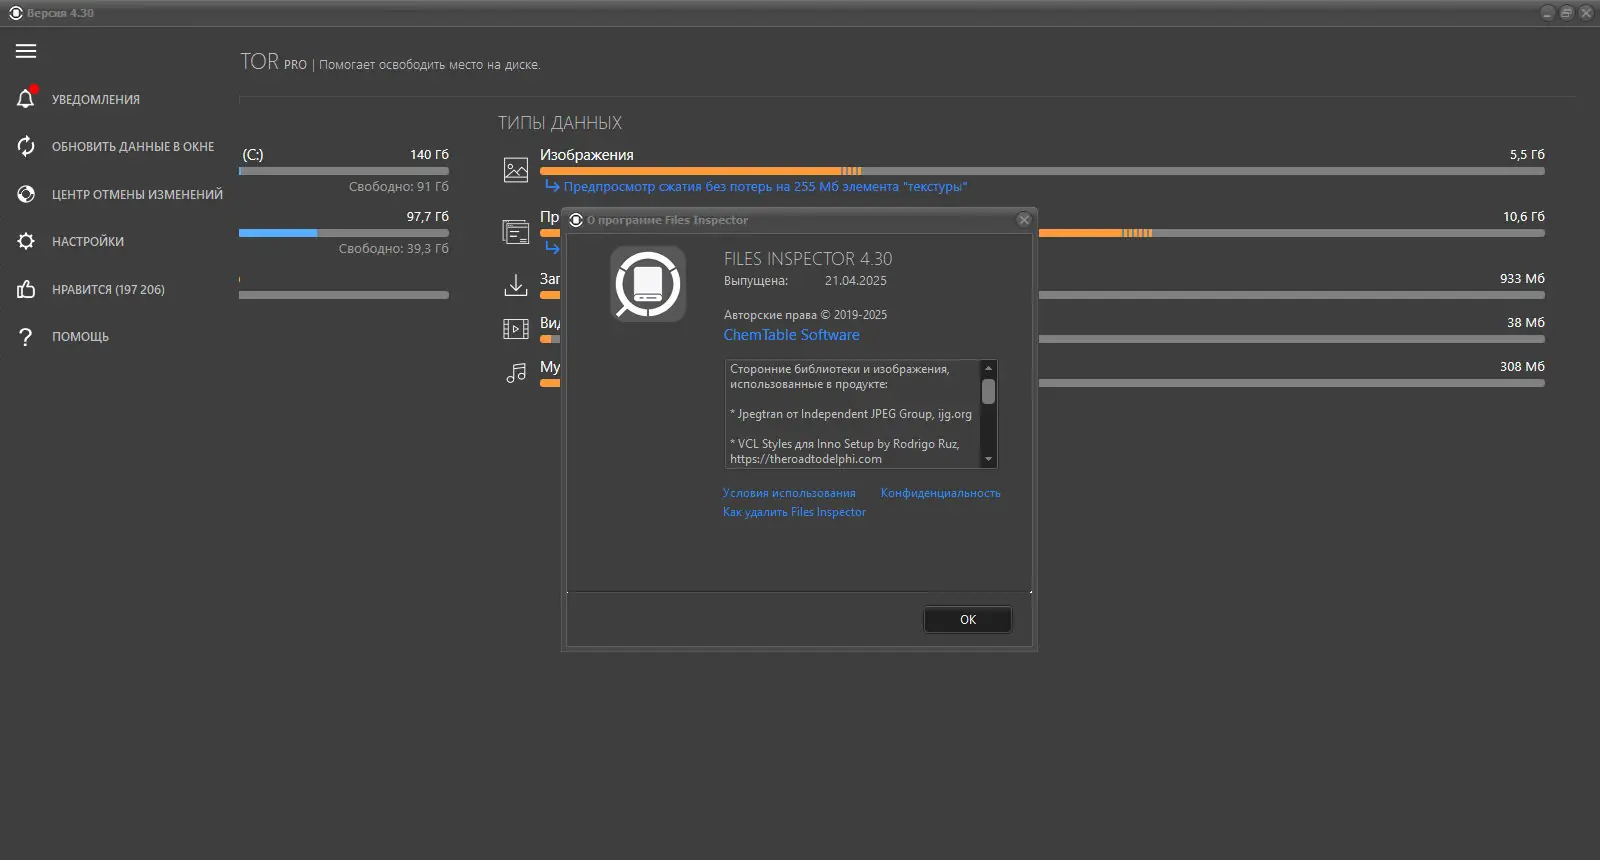Open help question mark icon
This screenshot has width=1600, height=860.
coord(26,337)
